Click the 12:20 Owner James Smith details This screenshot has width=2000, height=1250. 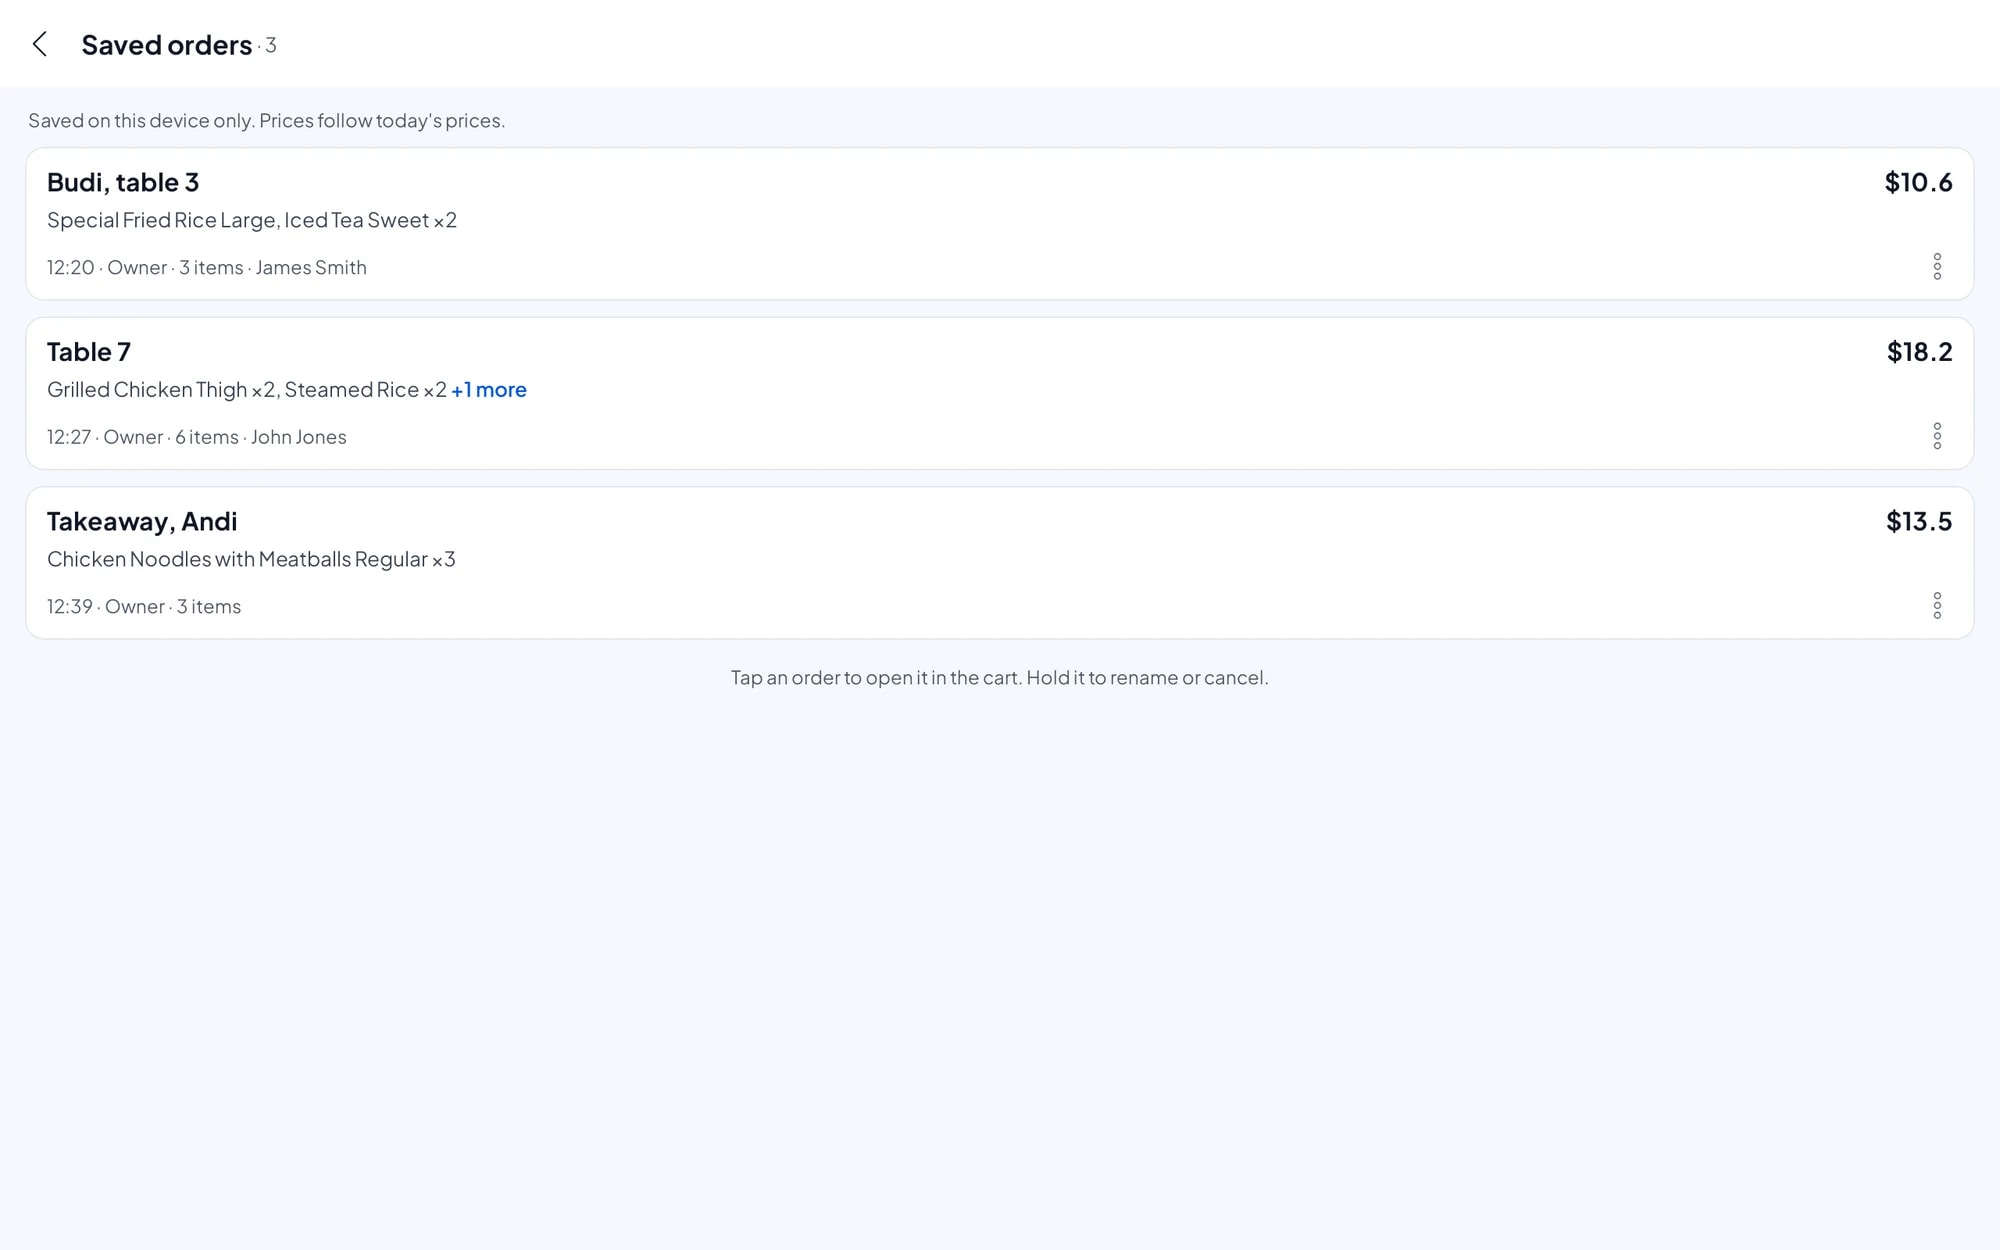[207, 268]
